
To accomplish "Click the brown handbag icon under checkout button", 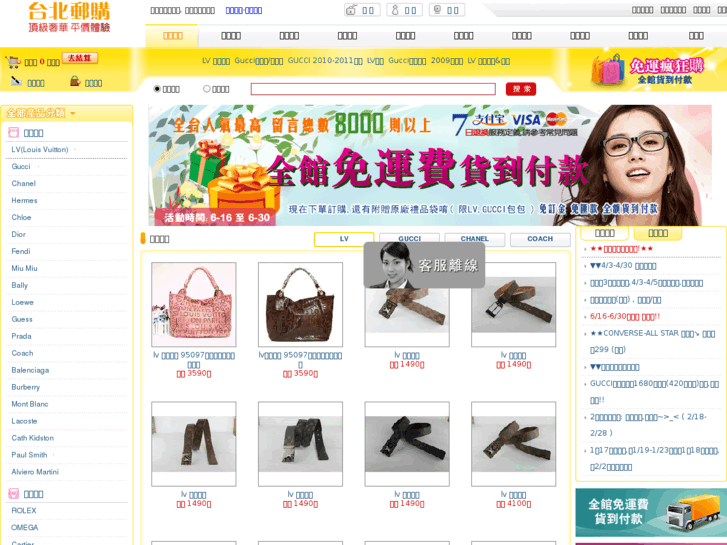I will point(75,82).
